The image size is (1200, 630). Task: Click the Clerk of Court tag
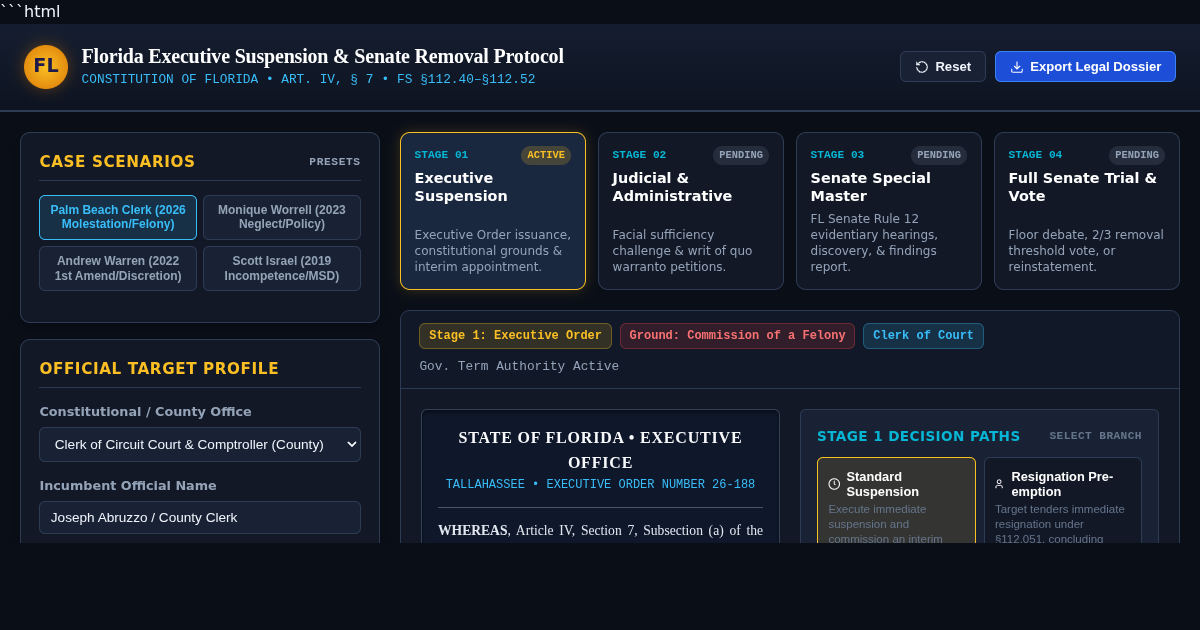pyautogui.click(x=923, y=336)
